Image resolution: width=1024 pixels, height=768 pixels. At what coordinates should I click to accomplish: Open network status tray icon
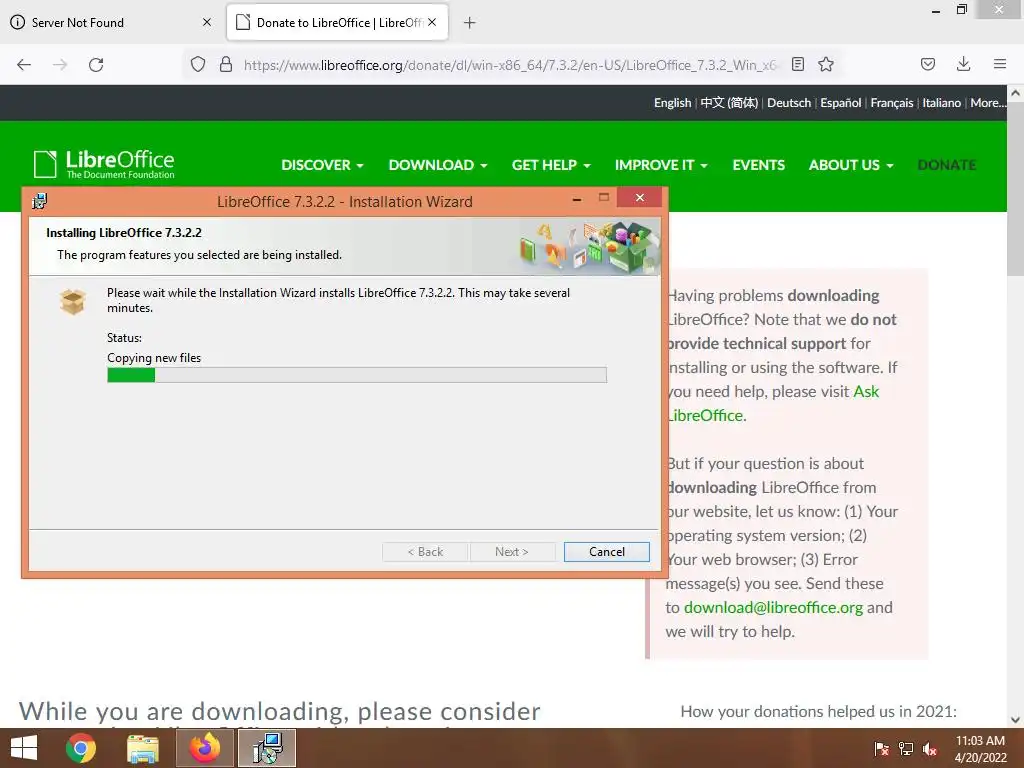tap(906, 749)
